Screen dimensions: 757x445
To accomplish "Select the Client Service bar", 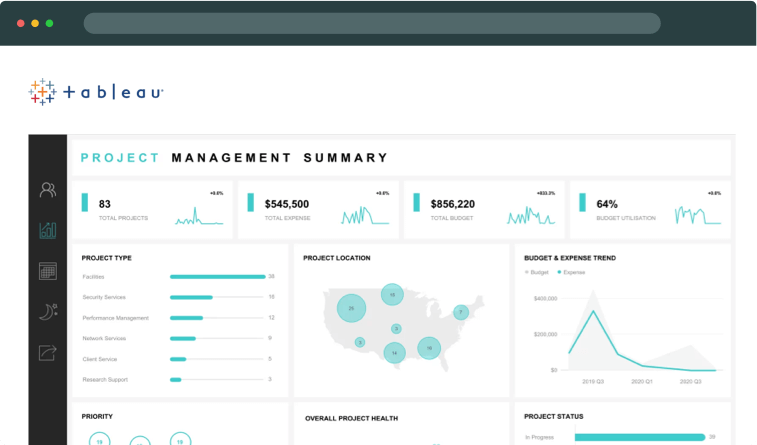I will (x=178, y=359).
